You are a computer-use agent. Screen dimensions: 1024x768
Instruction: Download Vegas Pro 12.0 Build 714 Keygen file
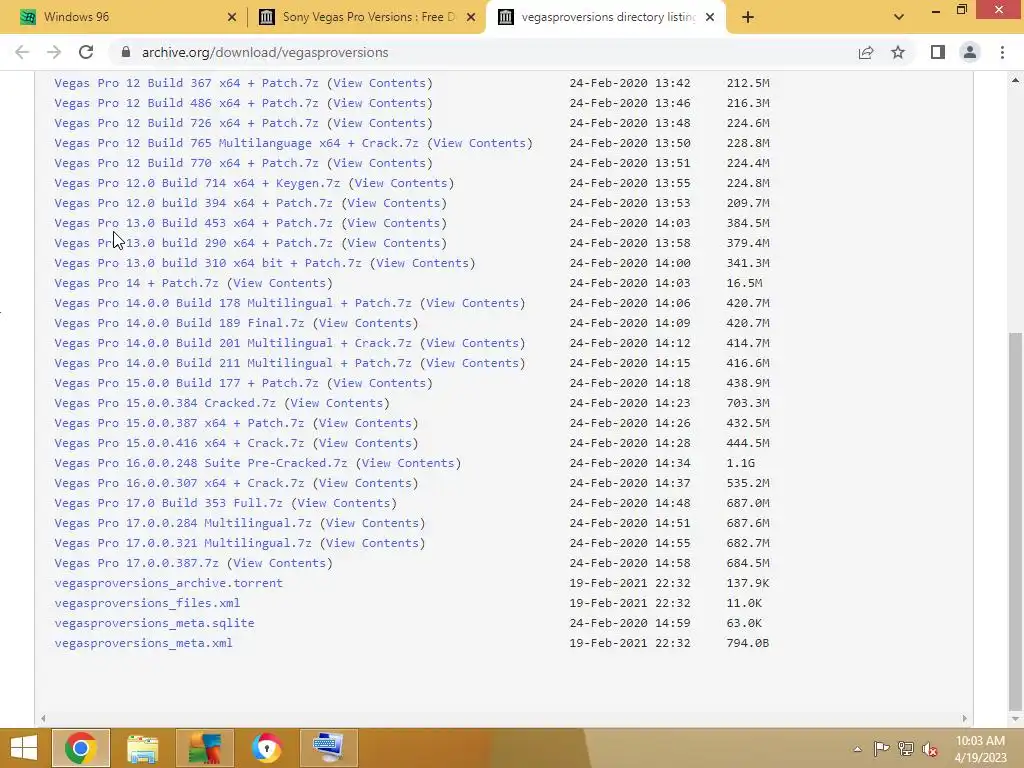(x=197, y=183)
